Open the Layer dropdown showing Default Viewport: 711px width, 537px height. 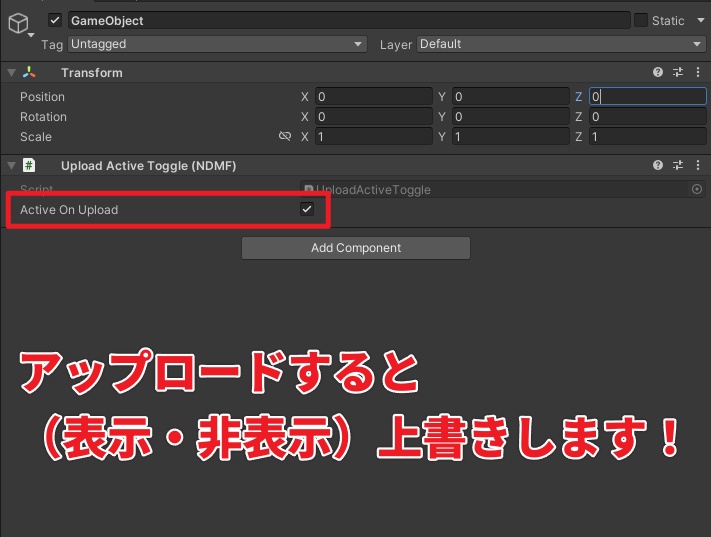pyautogui.click(x=561, y=44)
